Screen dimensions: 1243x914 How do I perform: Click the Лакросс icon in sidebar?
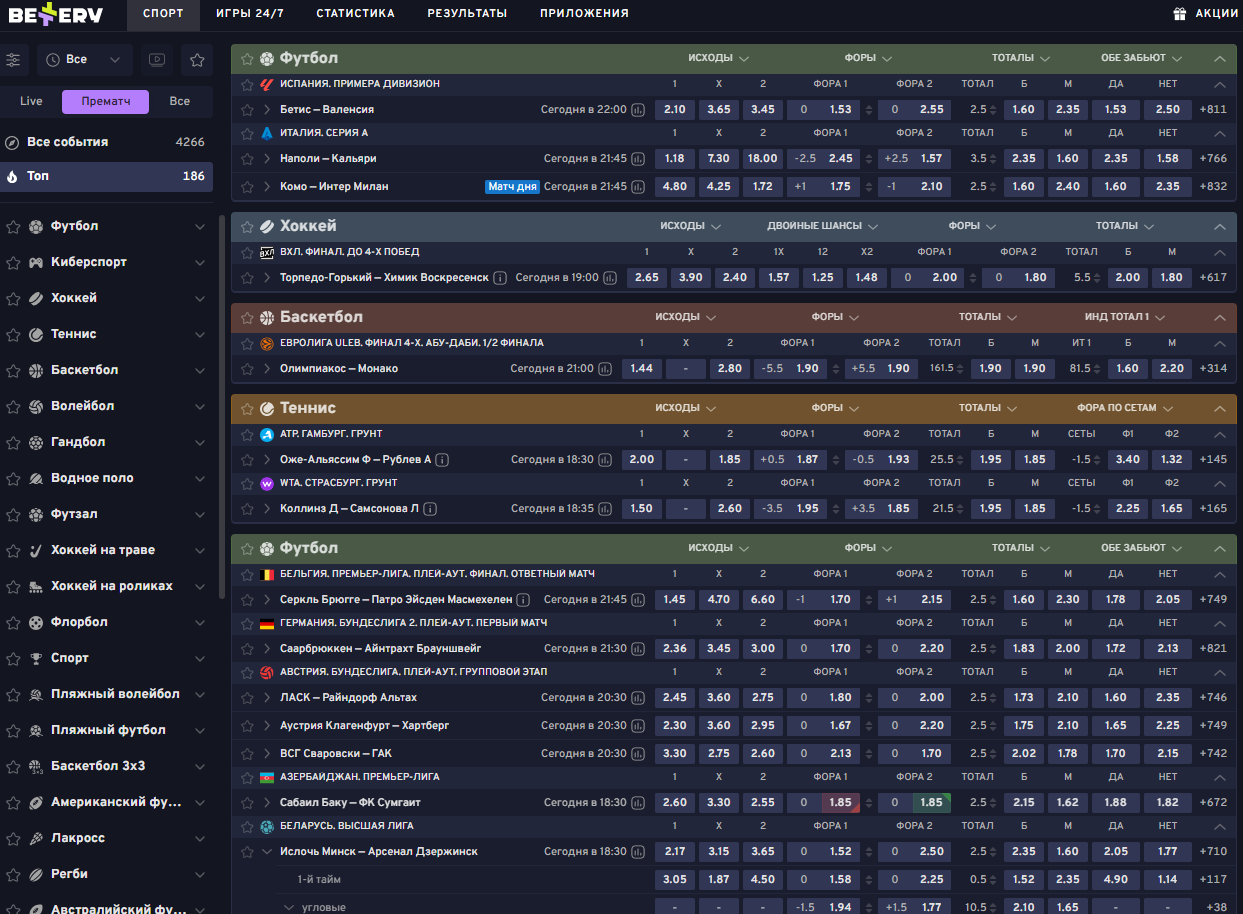click(x=36, y=839)
